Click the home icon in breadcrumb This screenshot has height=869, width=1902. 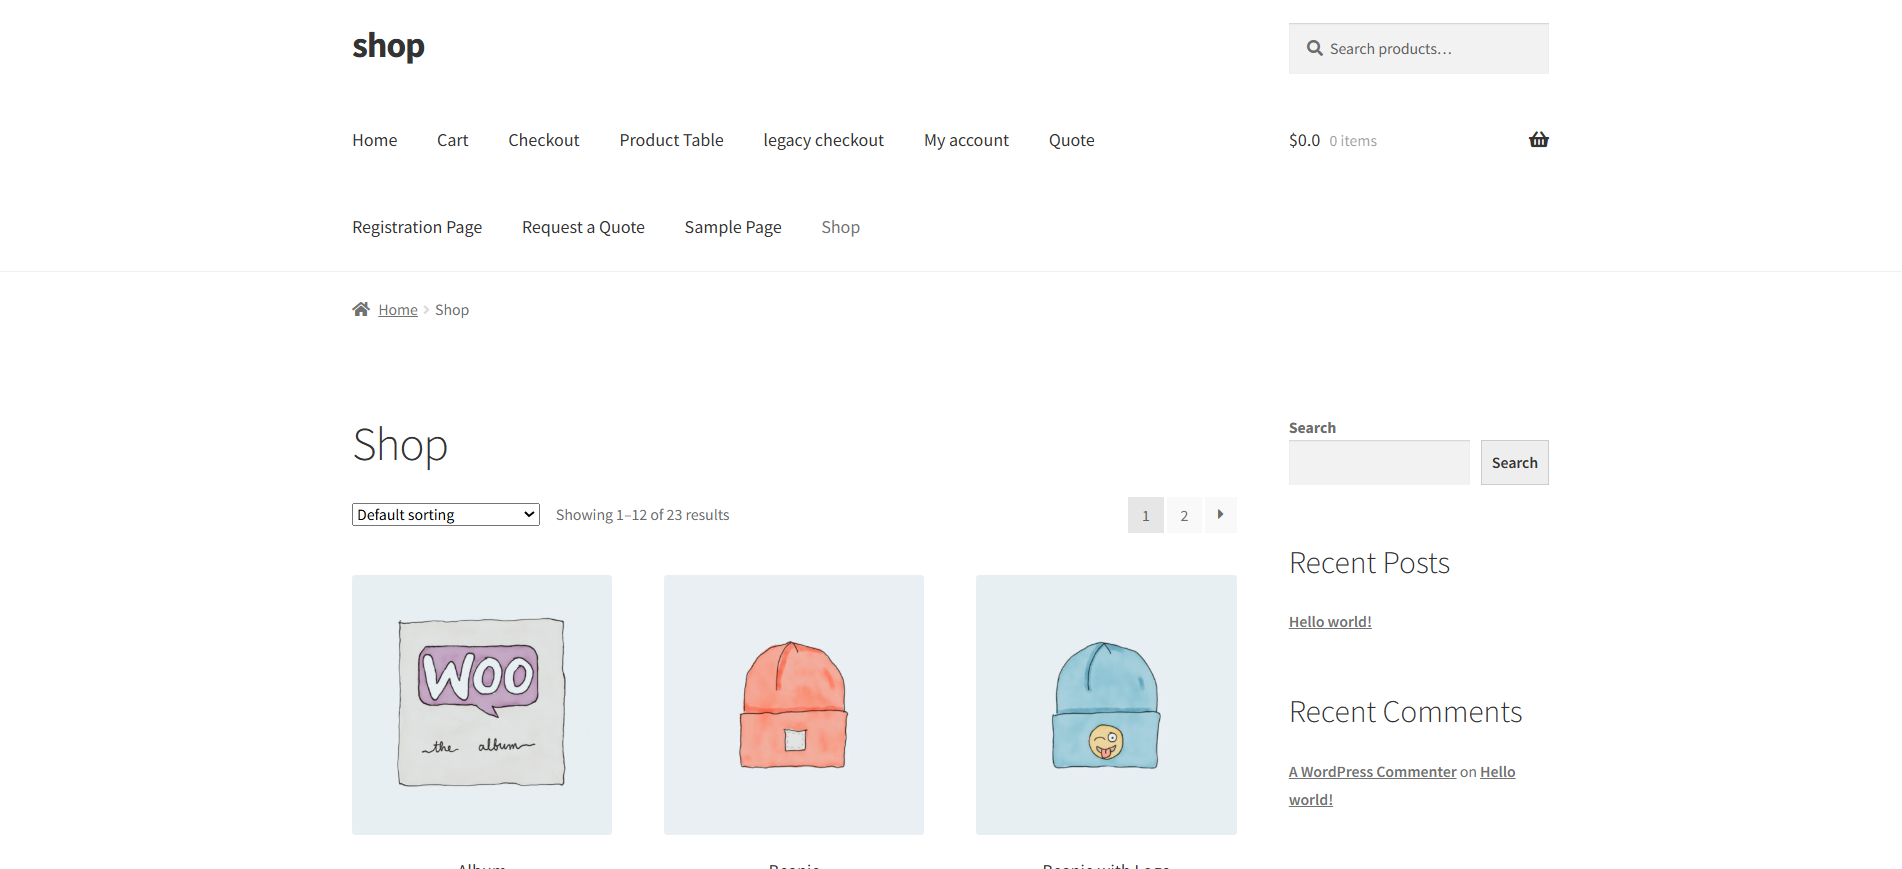361,310
